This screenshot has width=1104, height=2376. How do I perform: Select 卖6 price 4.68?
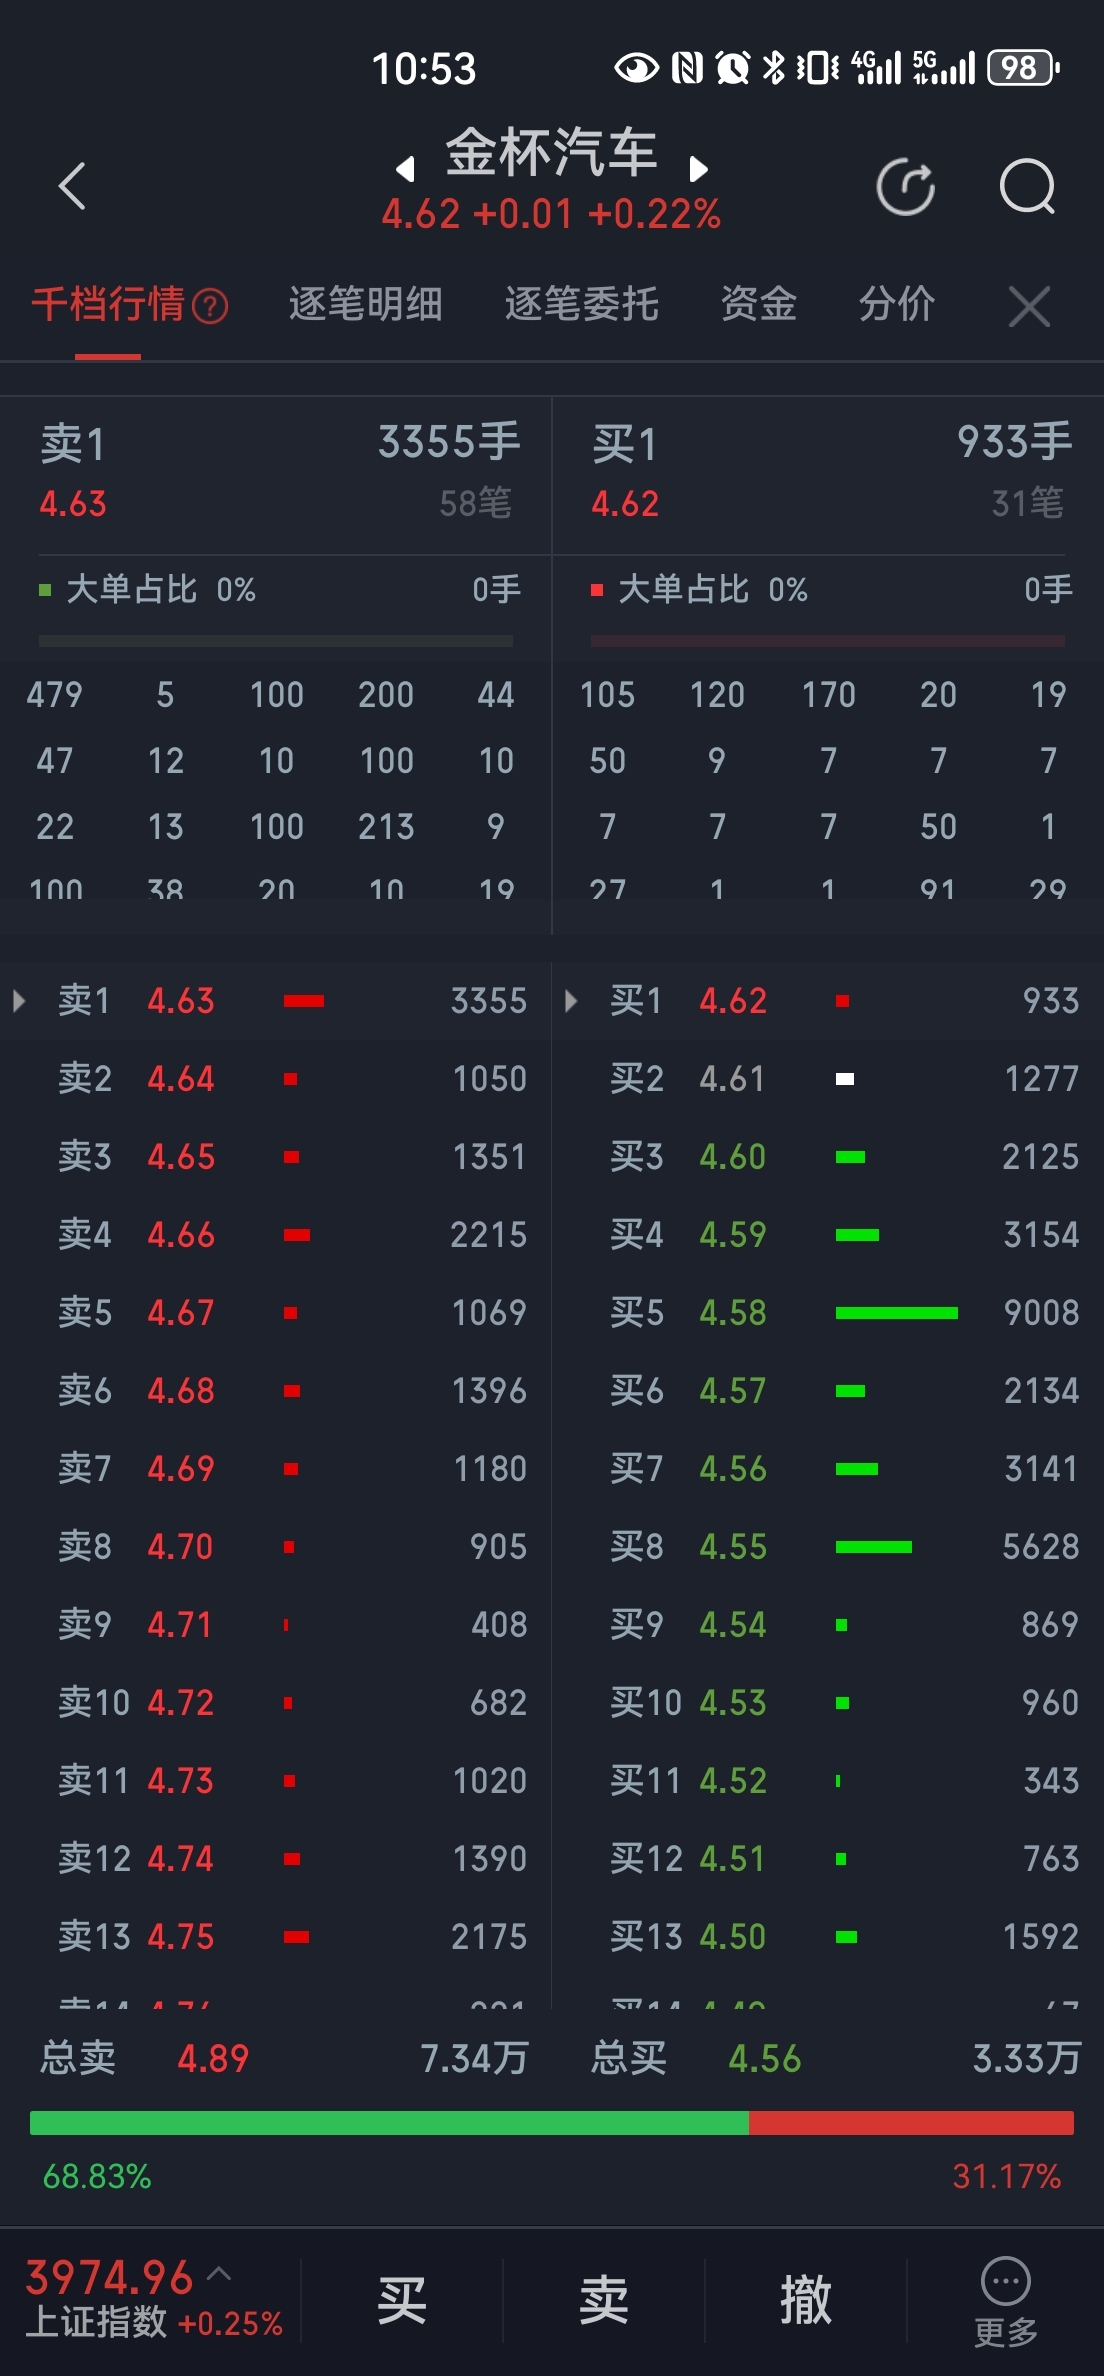(181, 1391)
